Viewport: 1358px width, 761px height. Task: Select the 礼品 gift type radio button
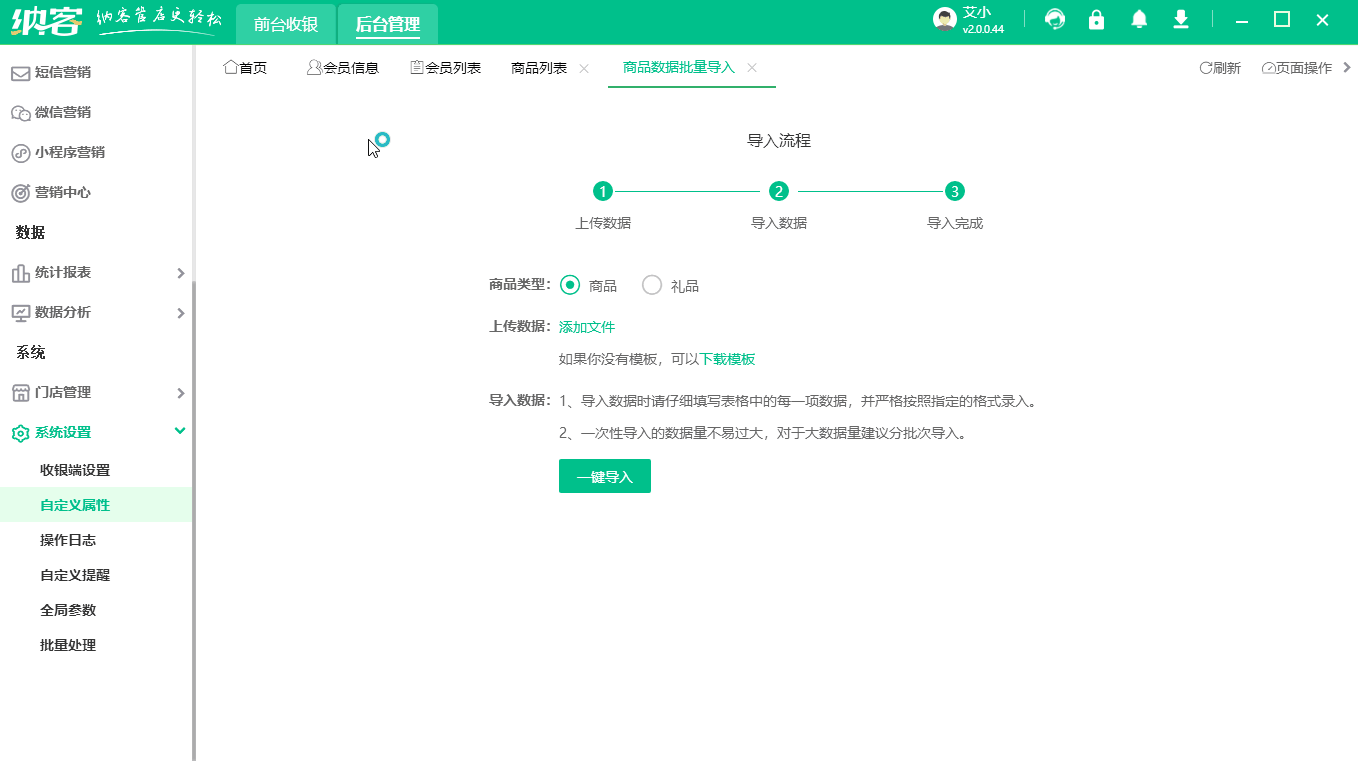652,285
